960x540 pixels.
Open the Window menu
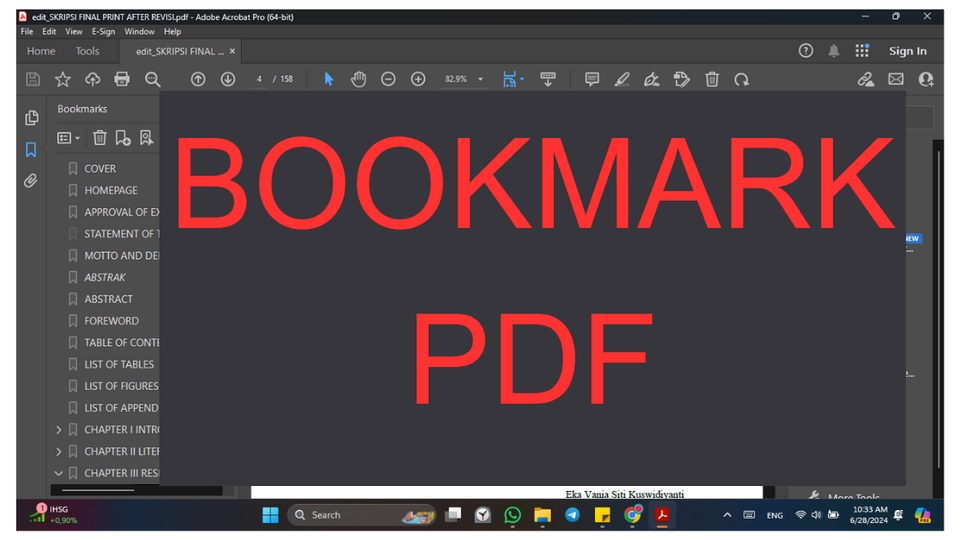(x=140, y=32)
